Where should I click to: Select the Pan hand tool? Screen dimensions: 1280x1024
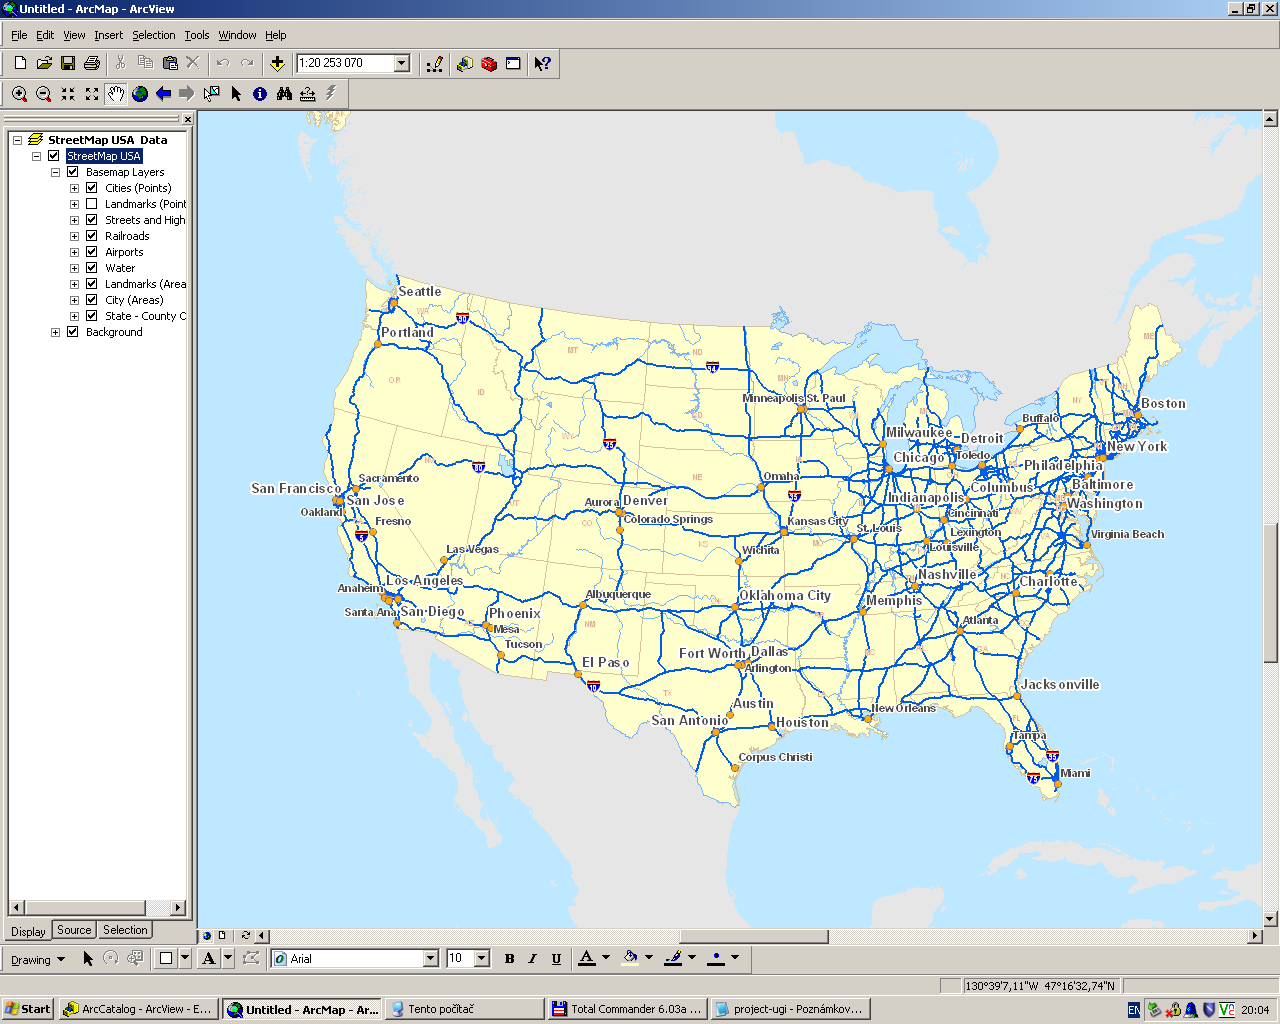(116, 93)
